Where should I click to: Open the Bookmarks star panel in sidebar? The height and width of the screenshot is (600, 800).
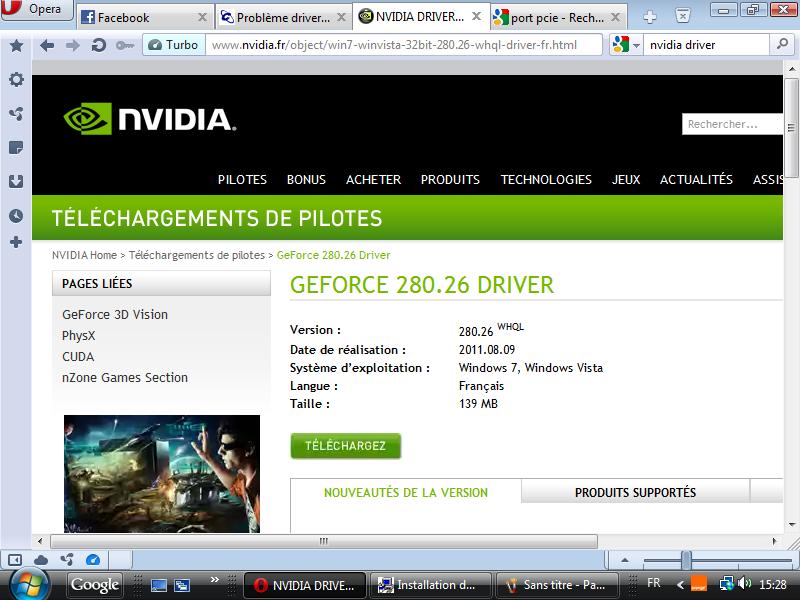[x=16, y=46]
